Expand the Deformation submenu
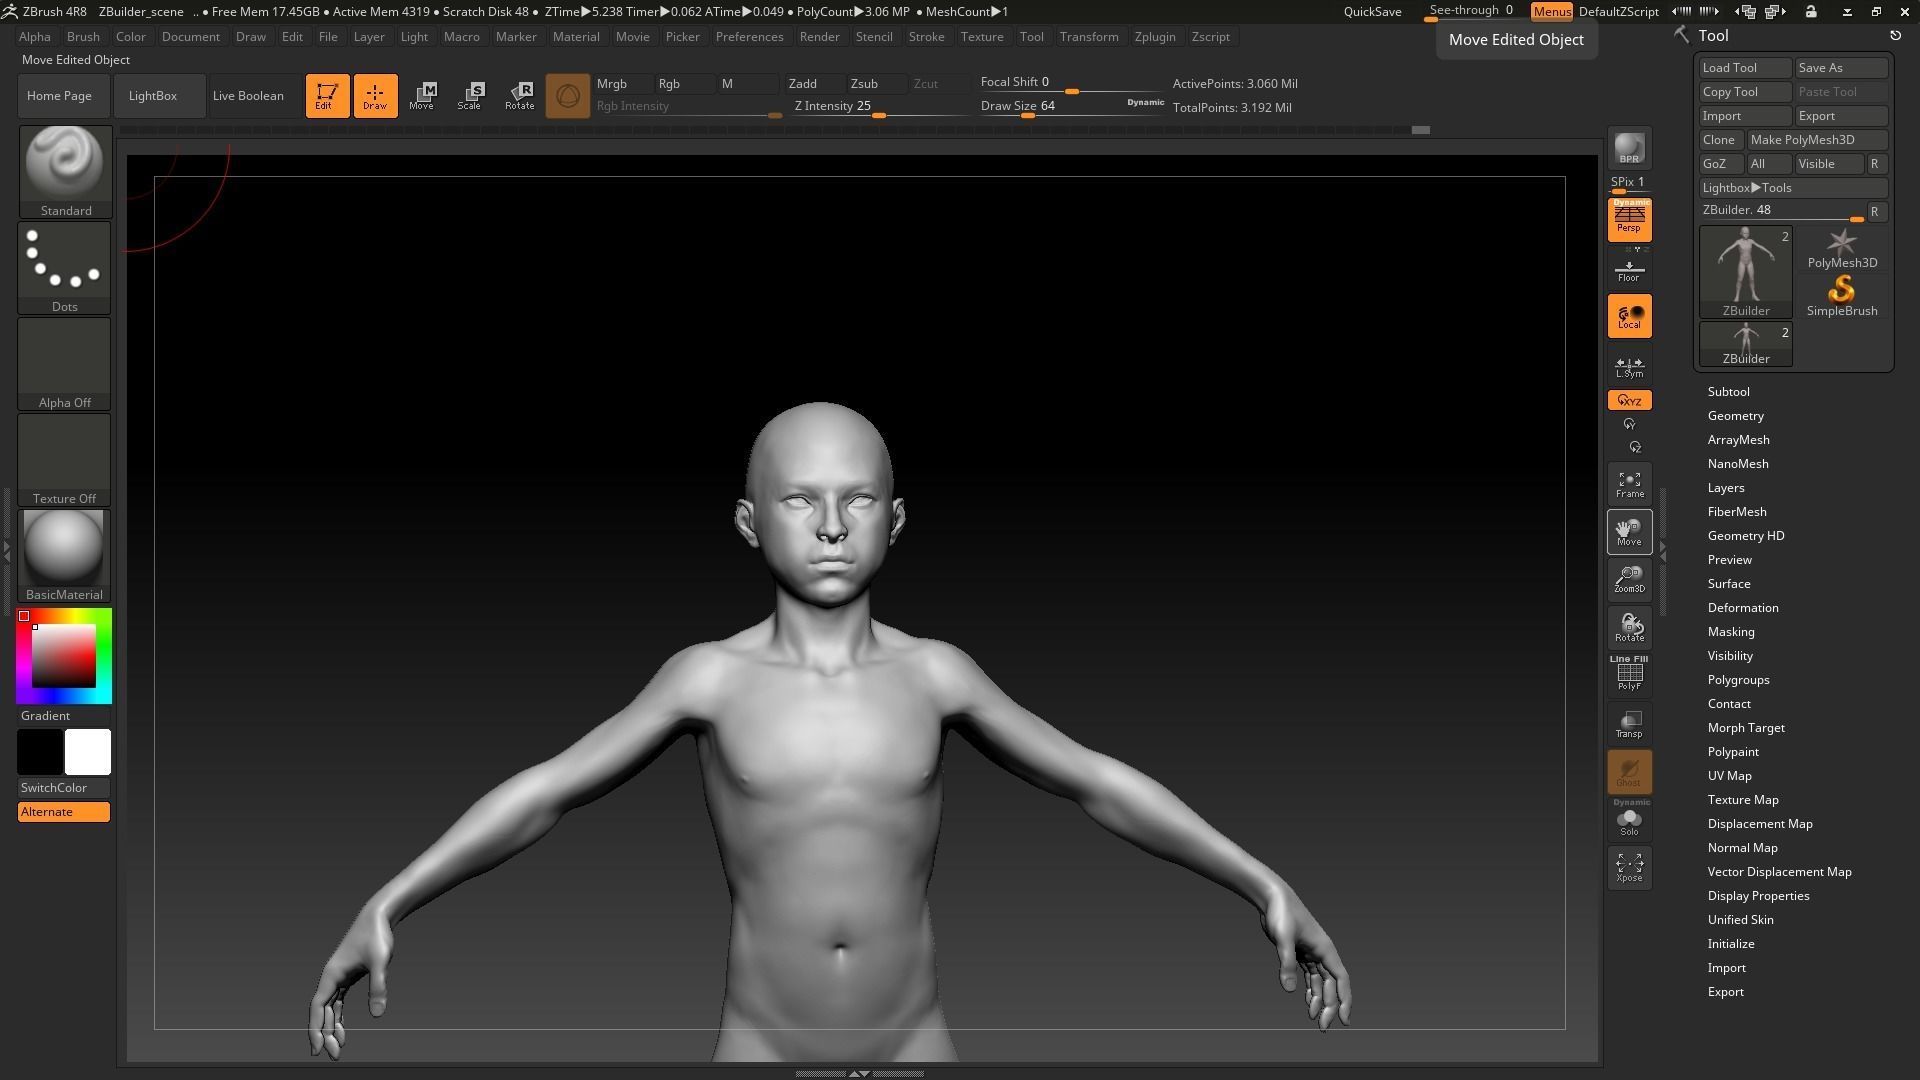 (x=1742, y=608)
